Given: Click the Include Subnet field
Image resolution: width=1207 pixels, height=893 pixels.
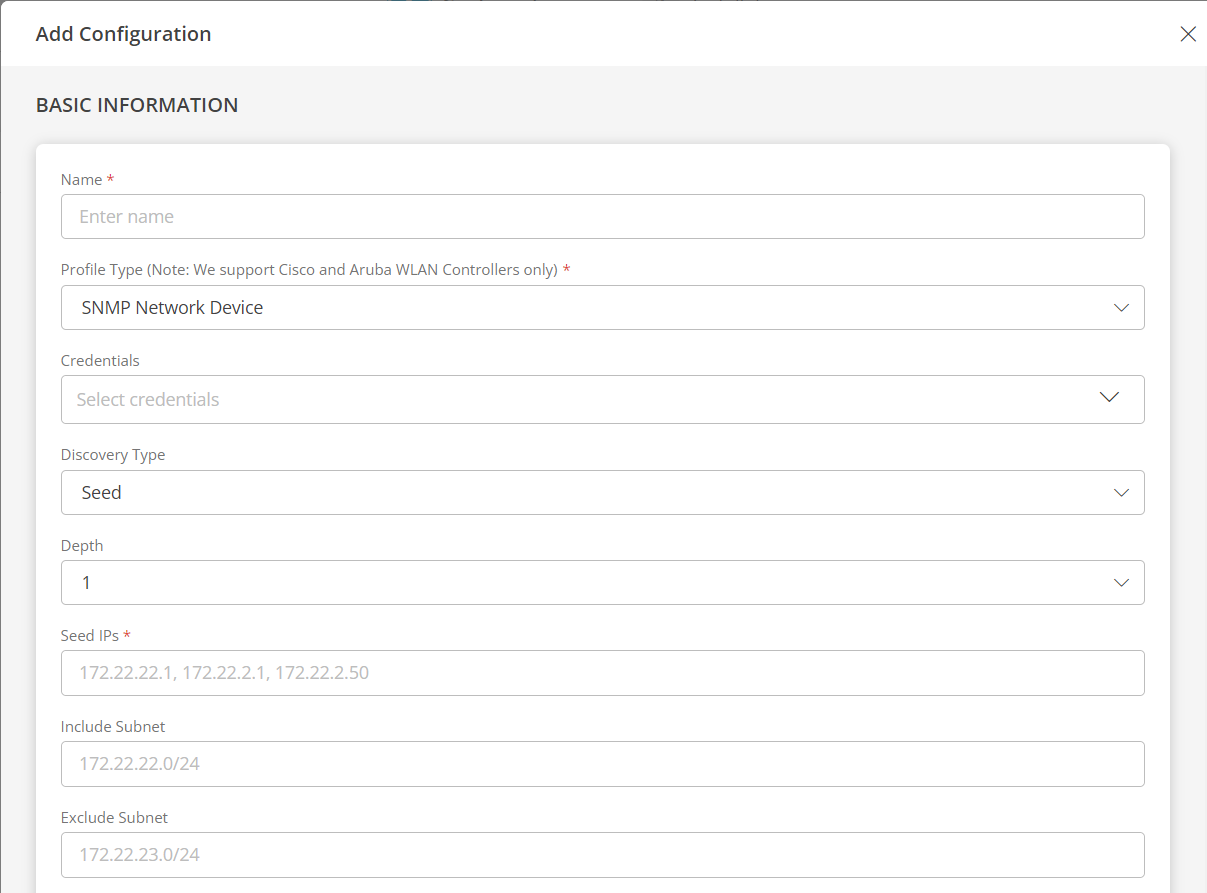Looking at the screenshot, I should click(600, 763).
